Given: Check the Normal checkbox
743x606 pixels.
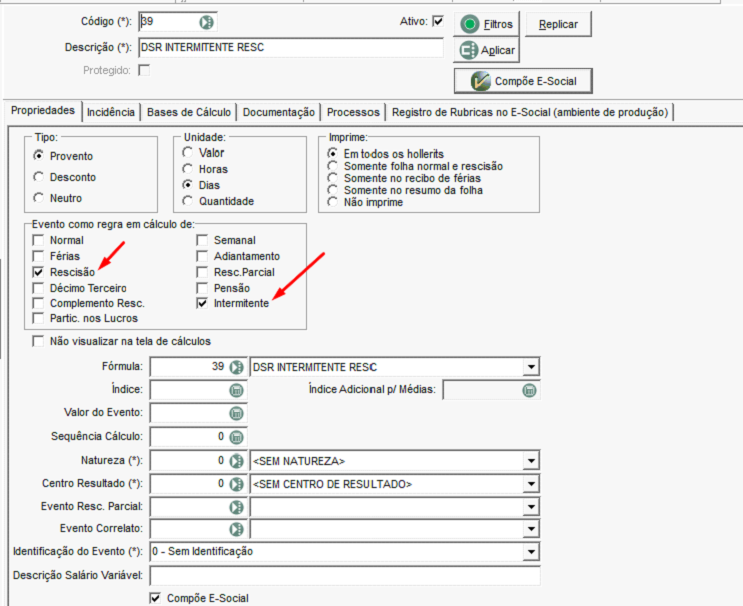Looking at the screenshot, I should [38, 240].
